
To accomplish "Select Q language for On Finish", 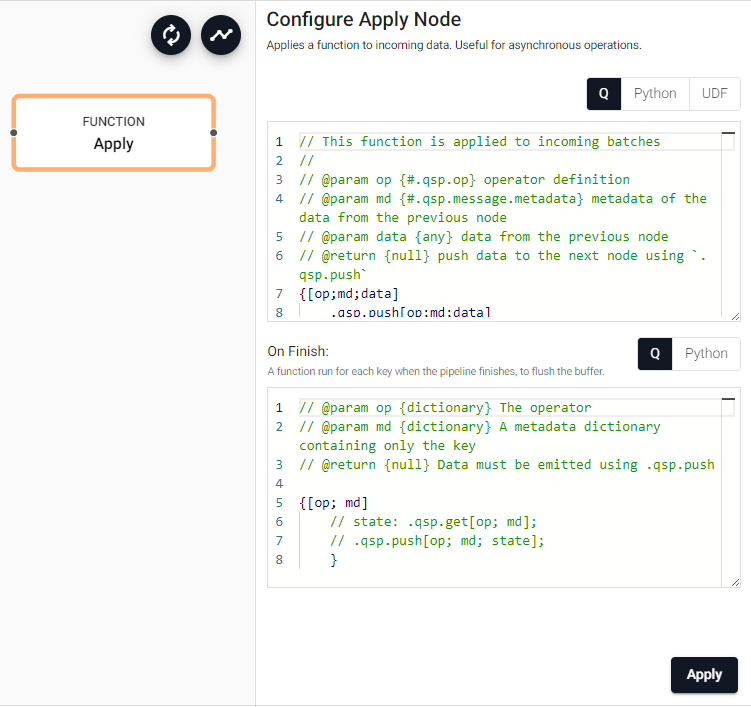I will 655,354.
